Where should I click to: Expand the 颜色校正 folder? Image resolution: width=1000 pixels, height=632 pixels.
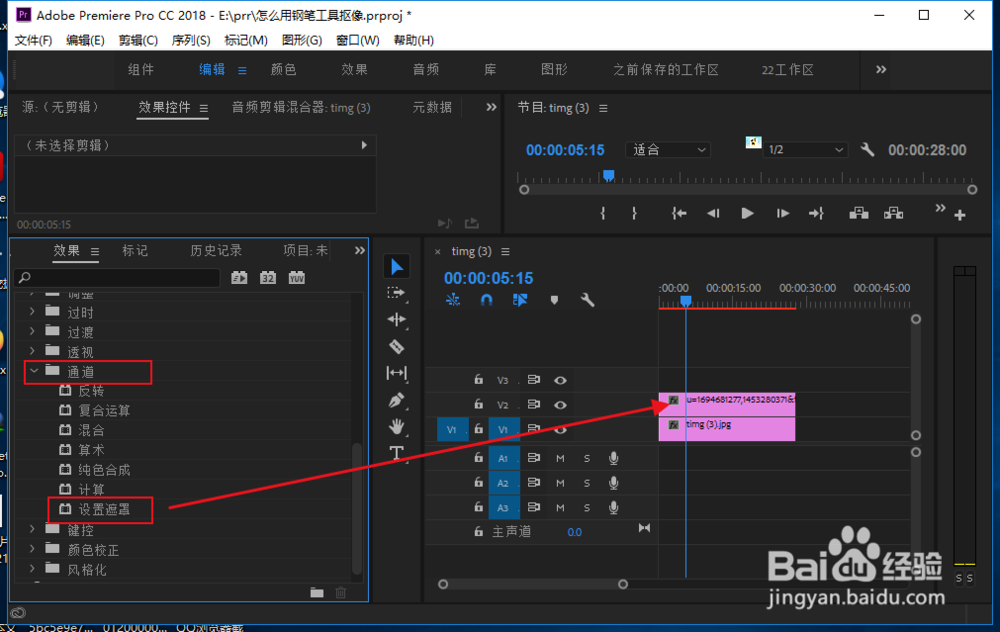point(33,548)
